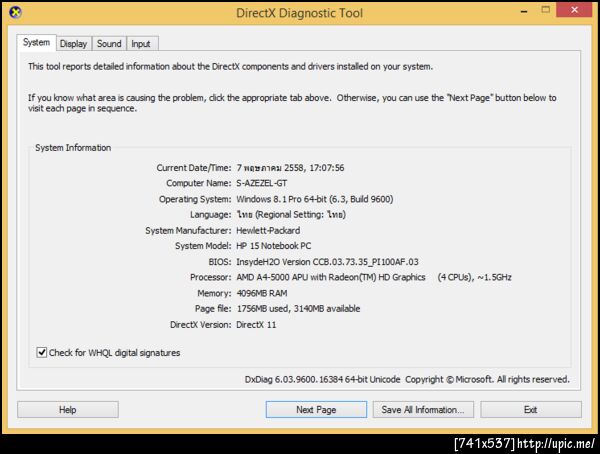Click the 'System Manufacturer:' field label
Image resolution: width=600 pixels, height=454 pixels.
point(188,230)
